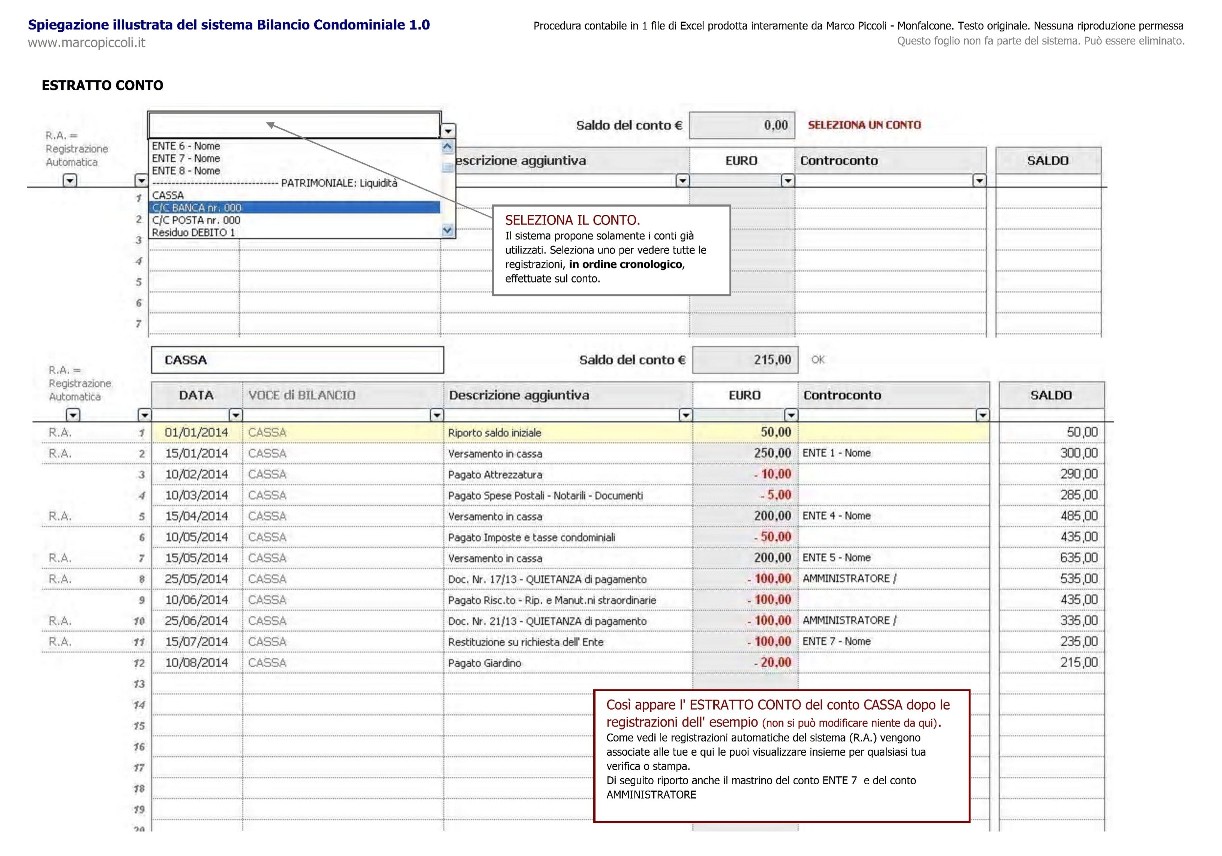Open the Descrizione aggiuntiva filter in the upper table
Image resolution: width=1222 pixels, height=856 pixels.
pyautogui.click(x=683, y=181)
